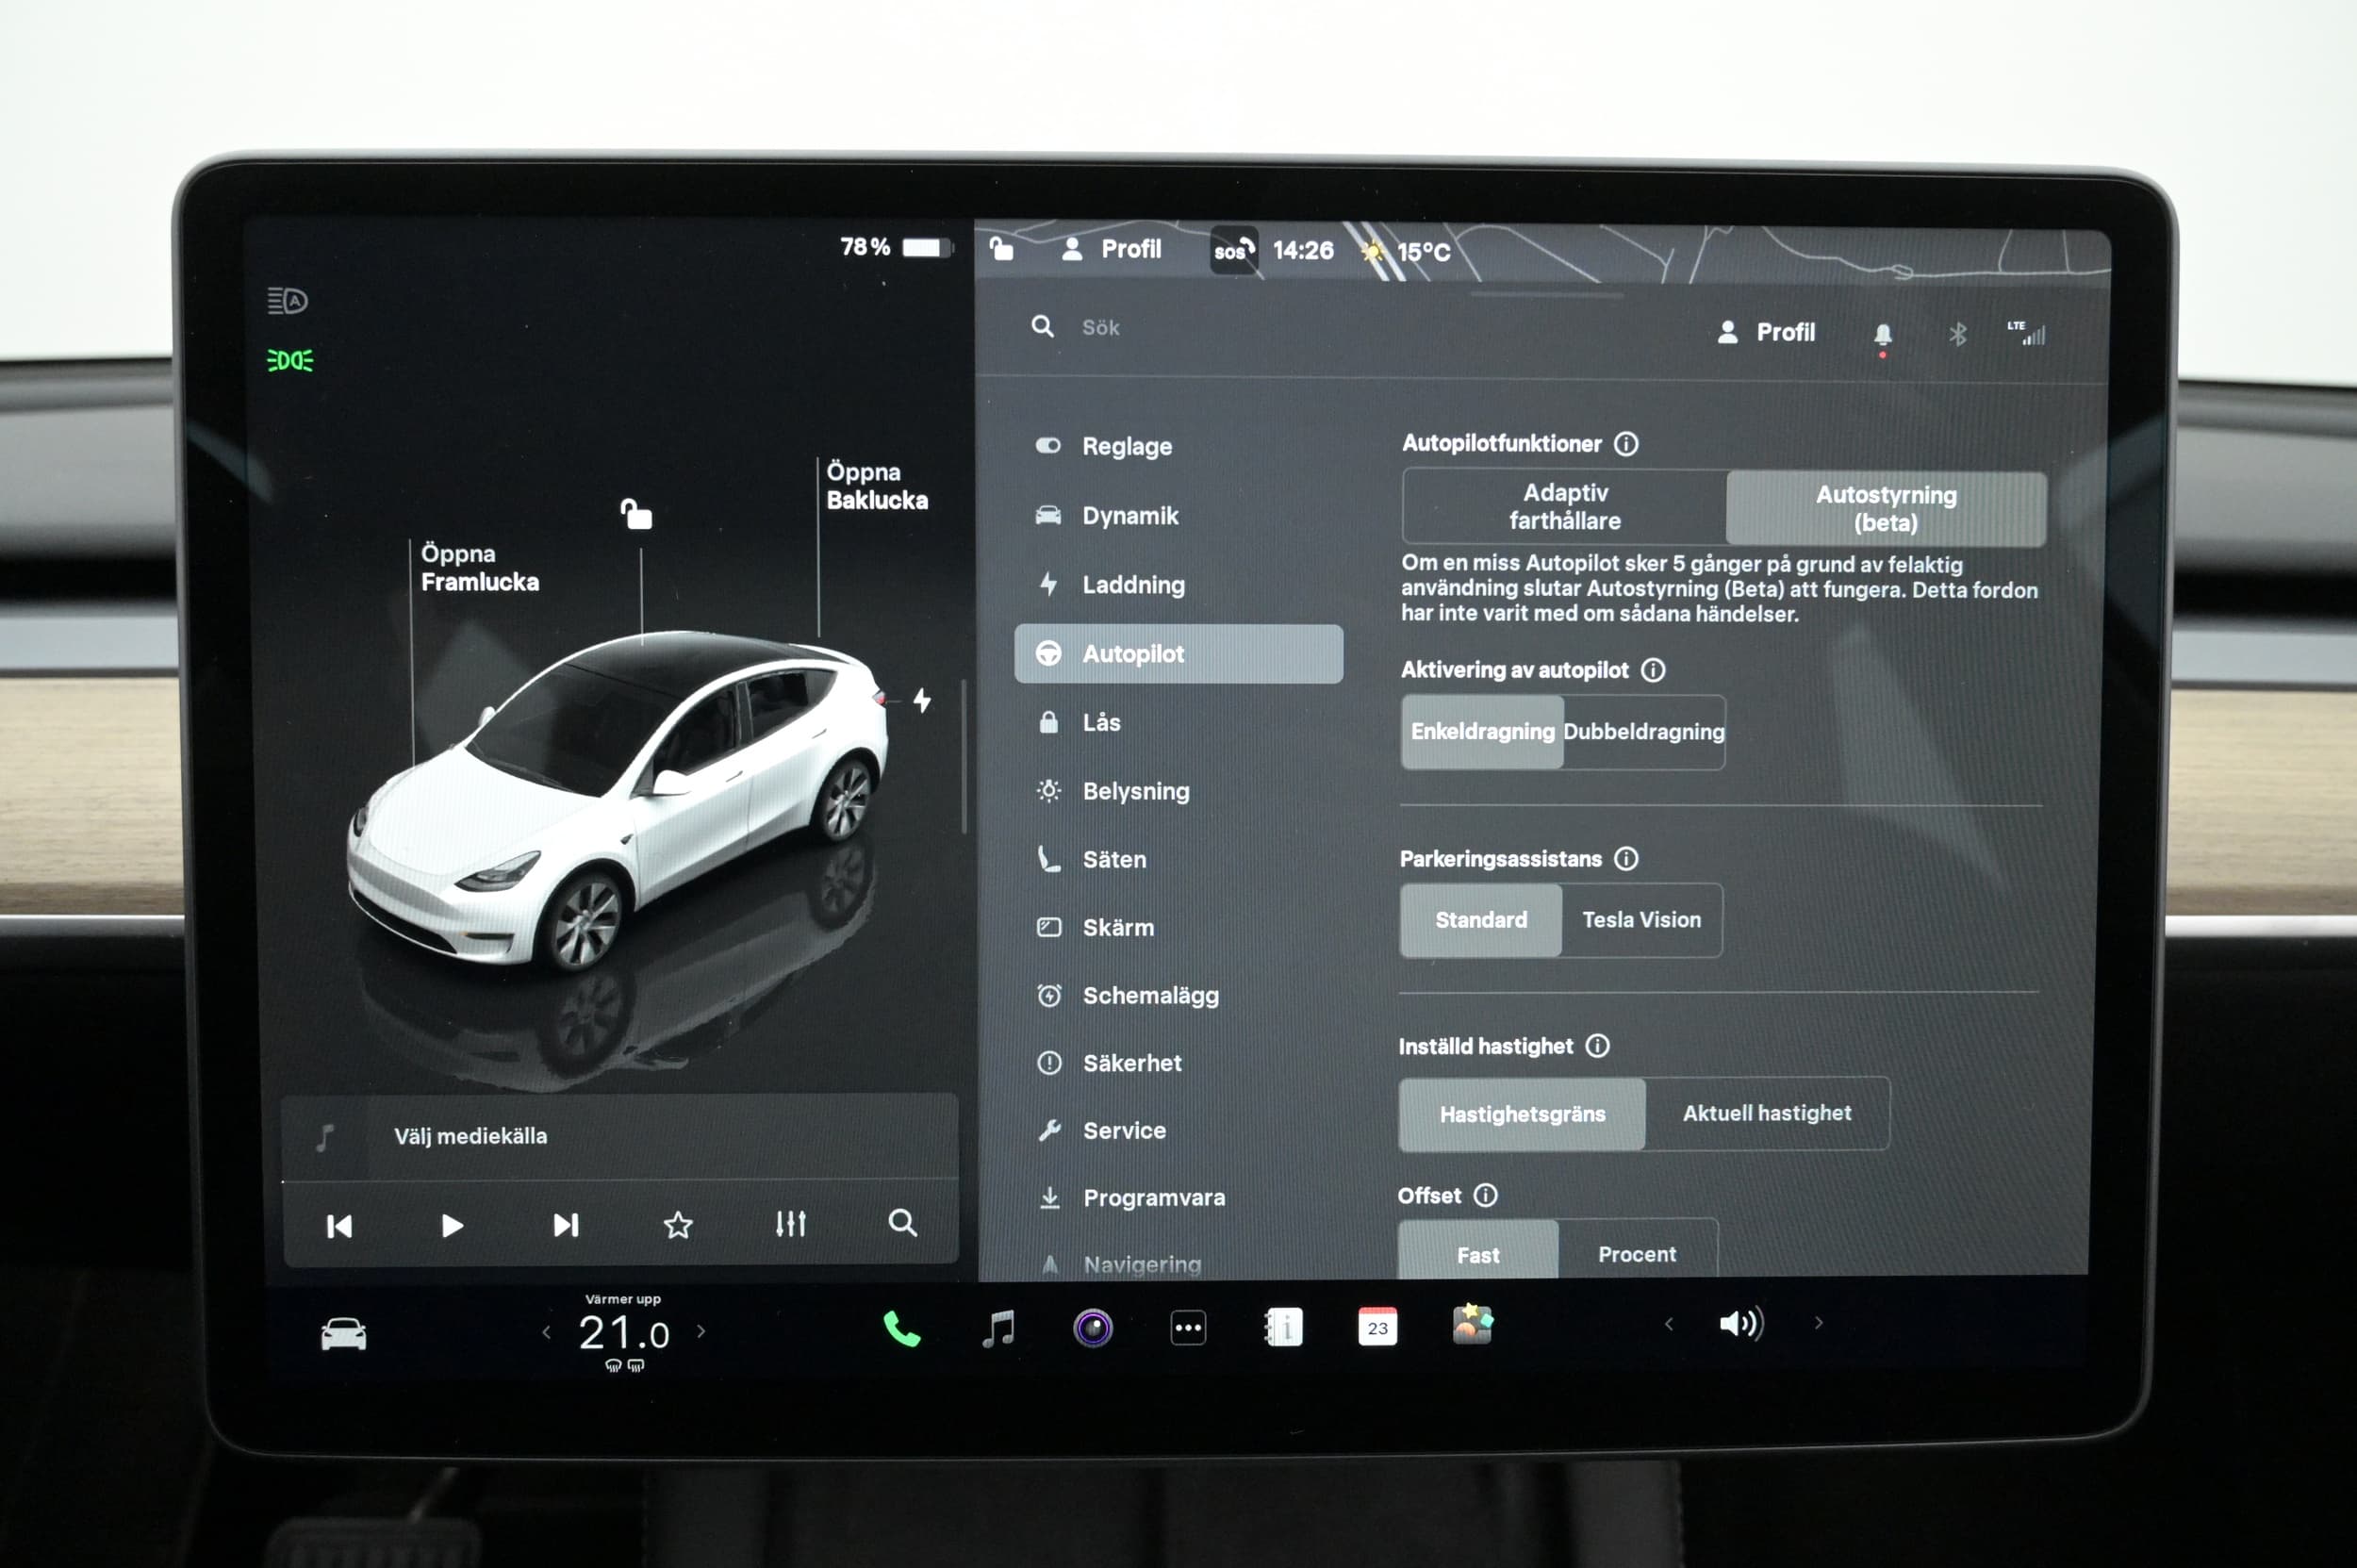Tap the padlock above the car
The width and height of the screenshot is (2357, 1568).
coord(636,513)
